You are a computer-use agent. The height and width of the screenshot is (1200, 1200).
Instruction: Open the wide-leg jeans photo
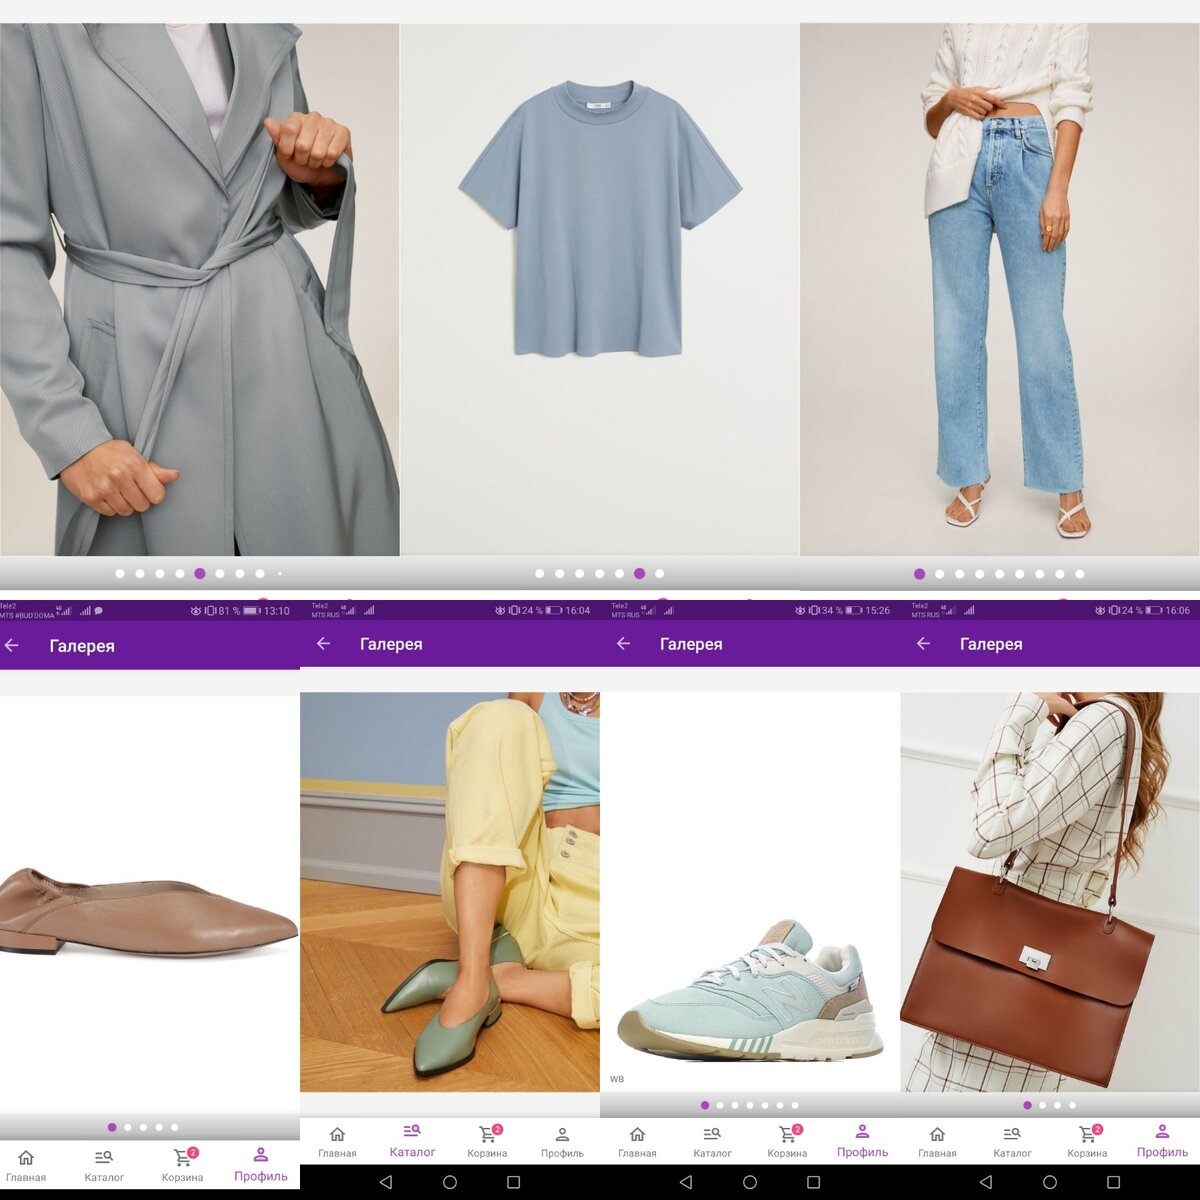pyautogui.click(x=1000, y=289)
